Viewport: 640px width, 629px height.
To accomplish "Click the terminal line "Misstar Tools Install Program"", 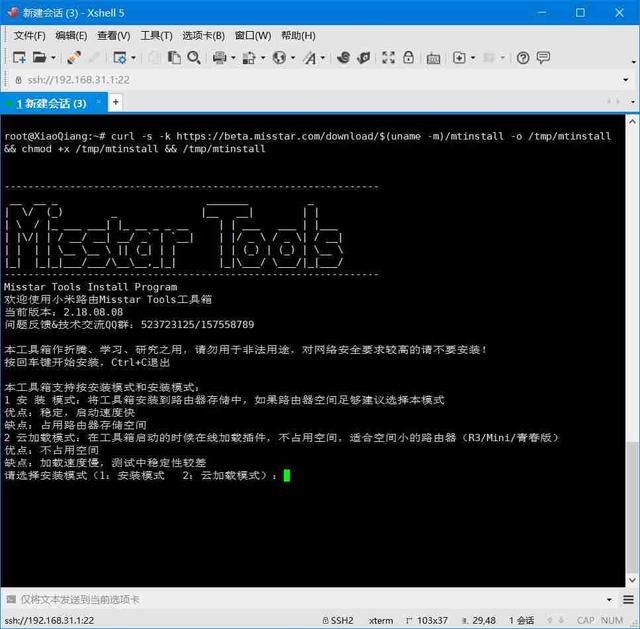I will click(x=91, y=287).
